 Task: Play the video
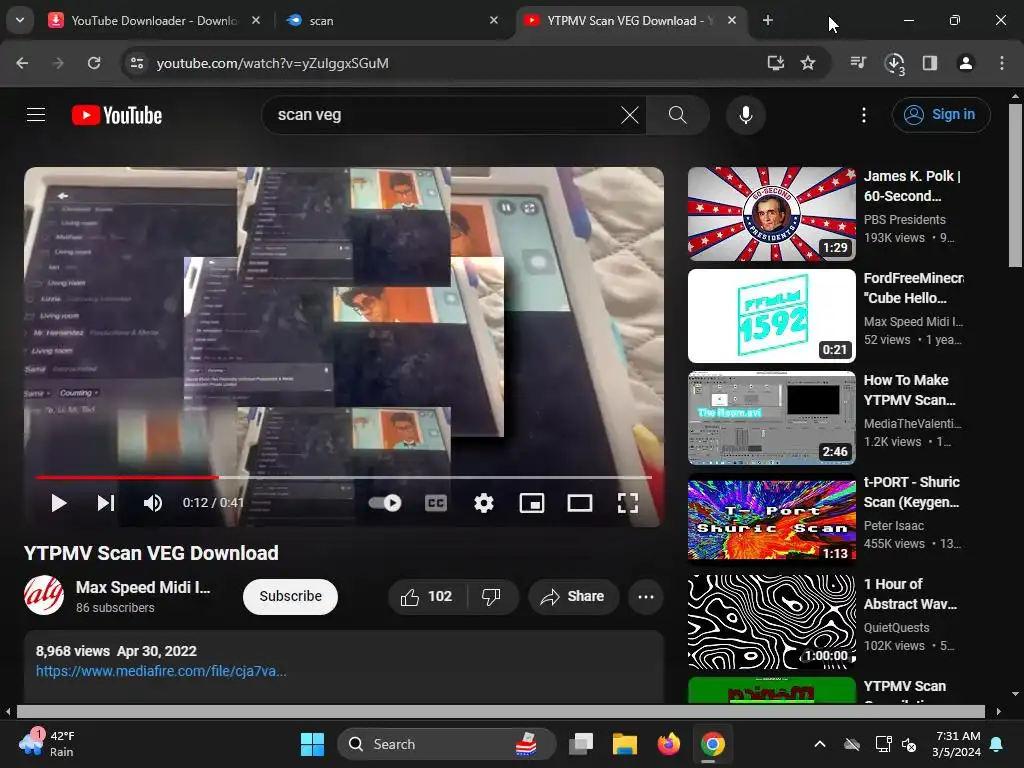[59, 503]
